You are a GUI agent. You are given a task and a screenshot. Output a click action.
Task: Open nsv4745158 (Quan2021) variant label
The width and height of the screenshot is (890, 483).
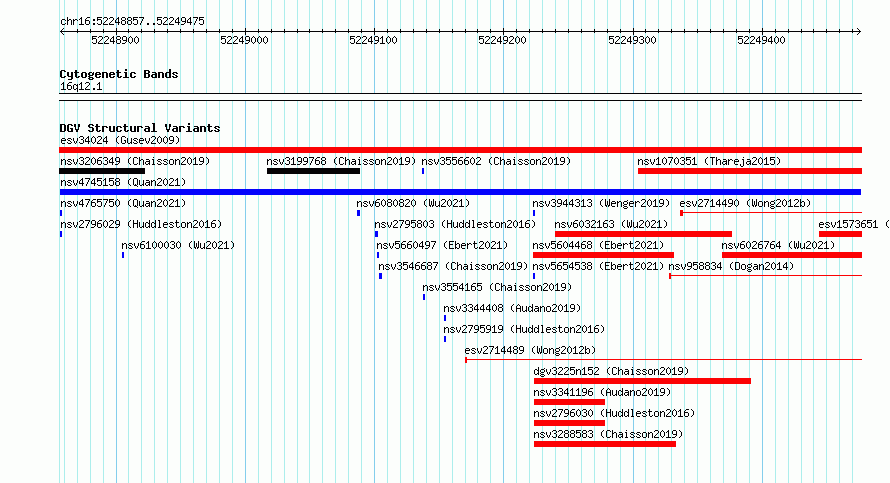[123, 182]
